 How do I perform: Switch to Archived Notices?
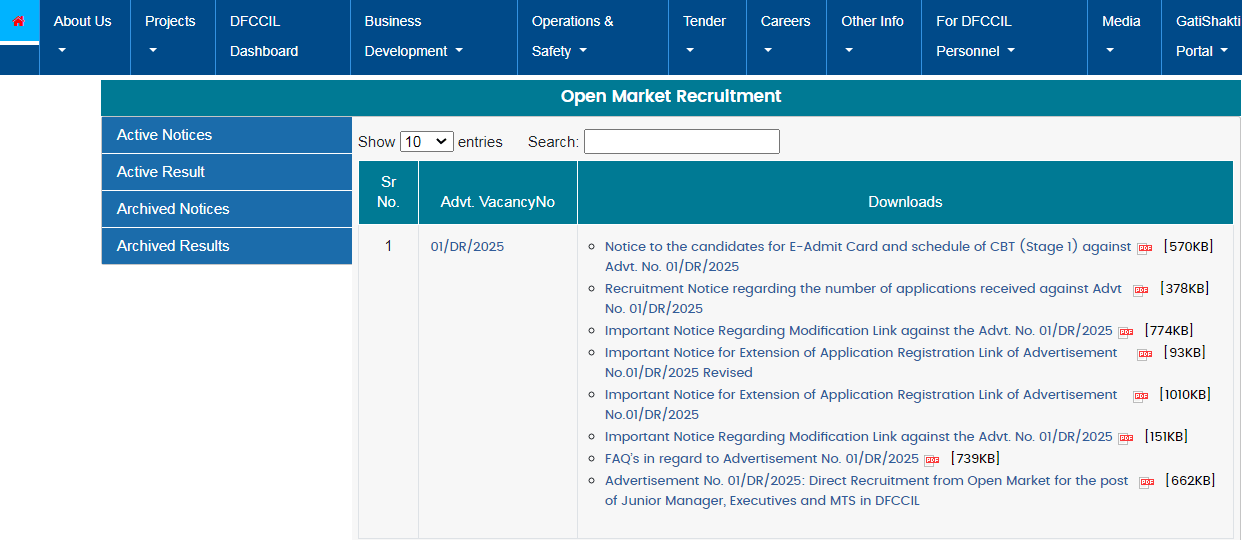click(227, 209)
